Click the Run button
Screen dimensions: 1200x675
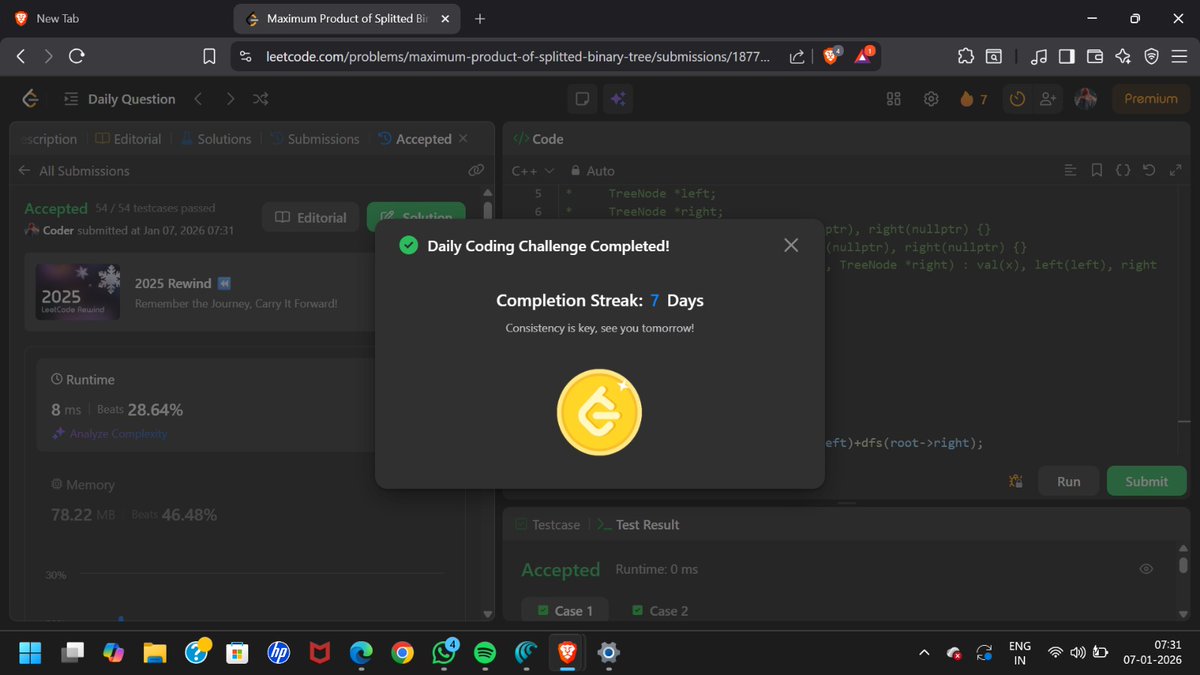(1068, 481)
